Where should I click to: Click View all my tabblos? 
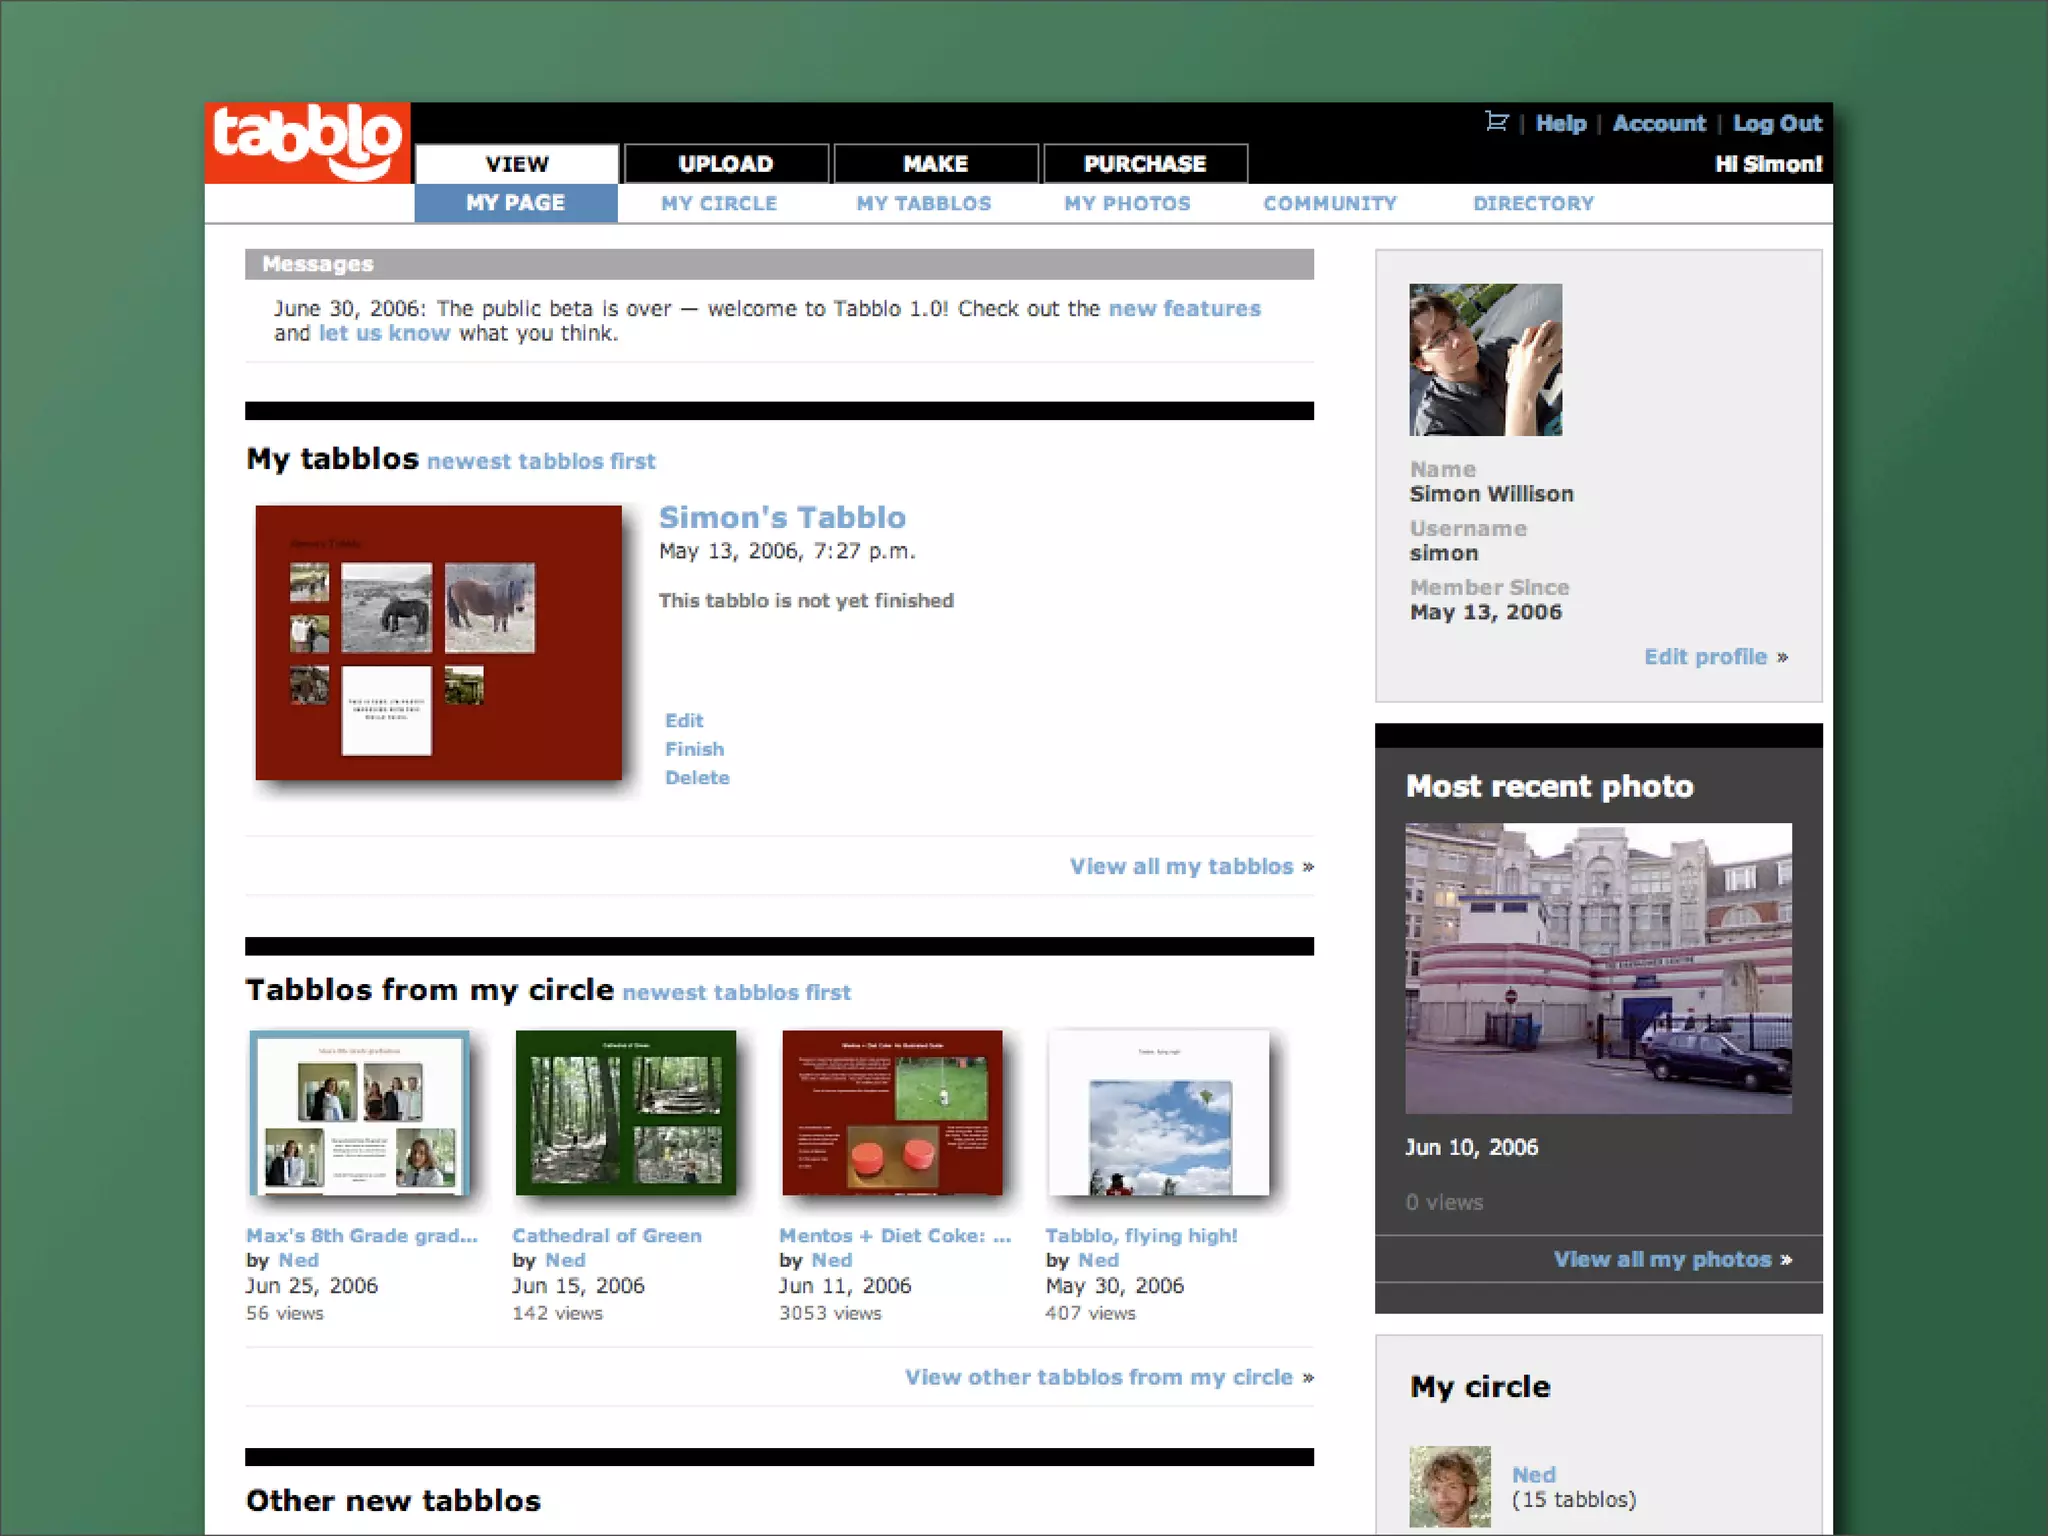1182,866
